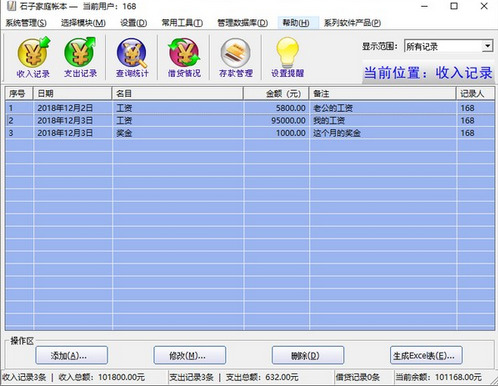The image size is (498, 387).
Task: Expand the 显示范围 dropdown arrow
Action: click(488, 46)
